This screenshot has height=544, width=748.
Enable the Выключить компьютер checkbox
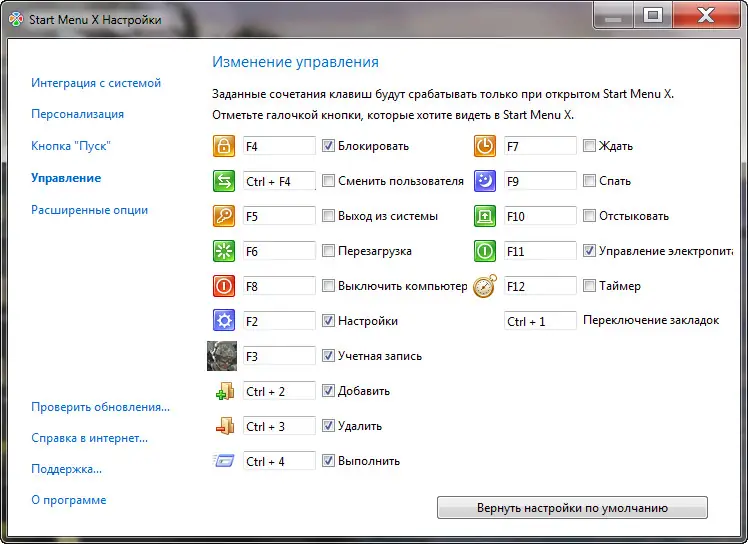coord(328,286)
